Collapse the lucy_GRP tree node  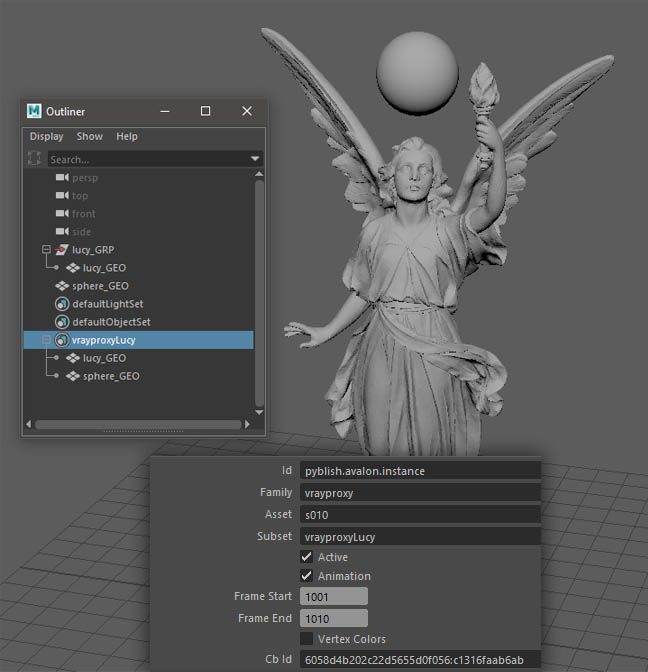pos(46,249)
